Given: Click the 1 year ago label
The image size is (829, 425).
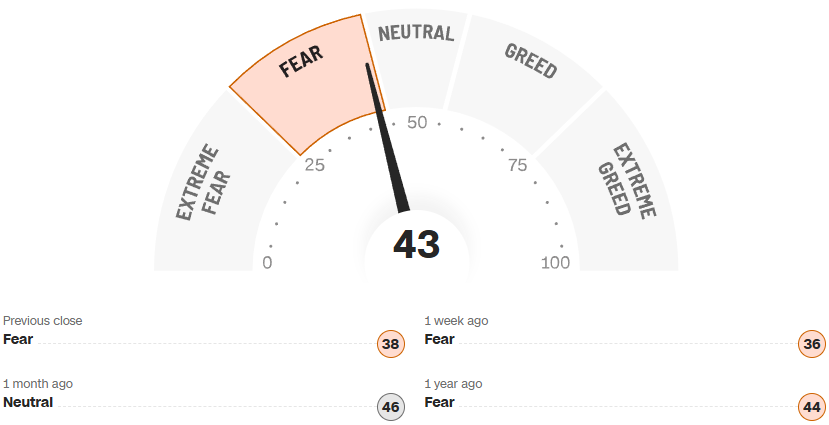Looking at the screenshot, I should [453, 384].
